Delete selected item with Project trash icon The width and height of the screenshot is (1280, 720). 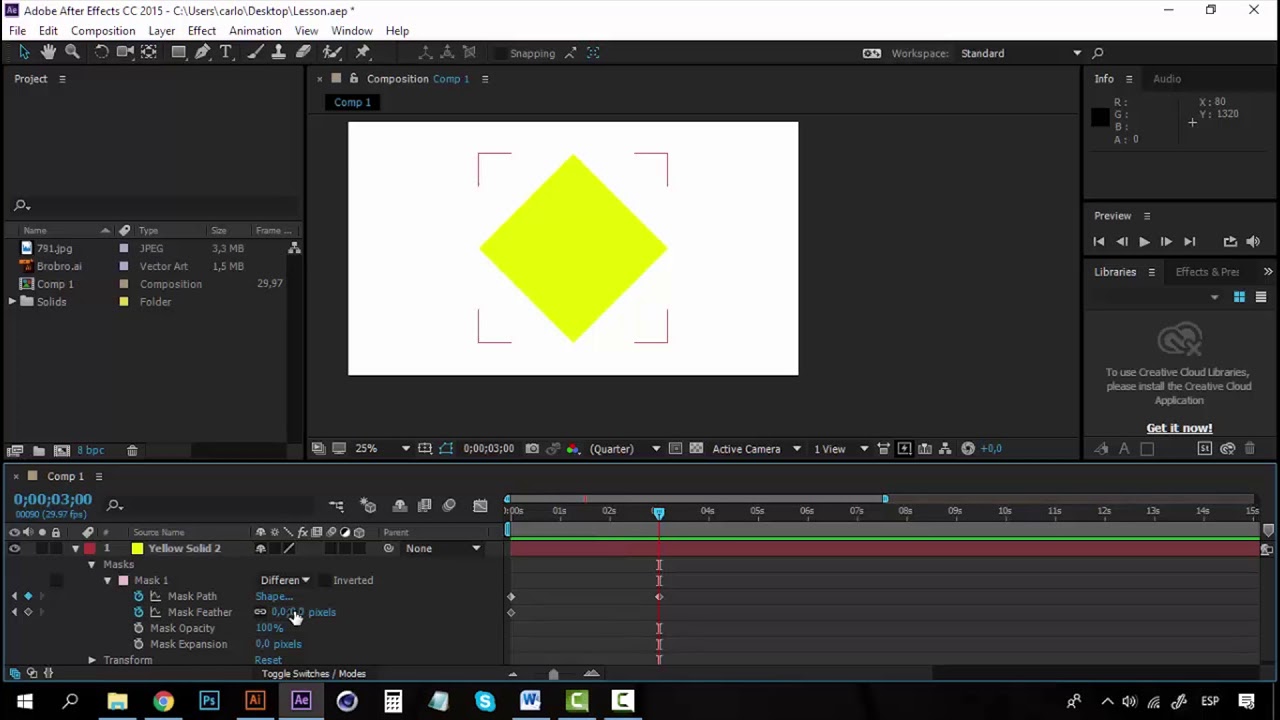[132, 451]
